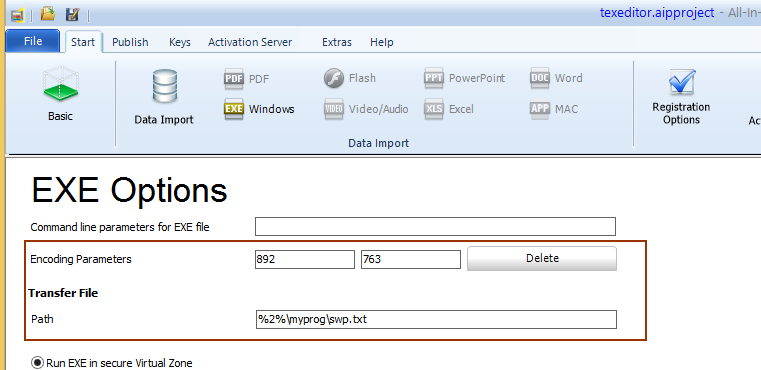Choose Word import type
Image resolution: width=761 pixels, height=370 pixels.
pos(556,78)
